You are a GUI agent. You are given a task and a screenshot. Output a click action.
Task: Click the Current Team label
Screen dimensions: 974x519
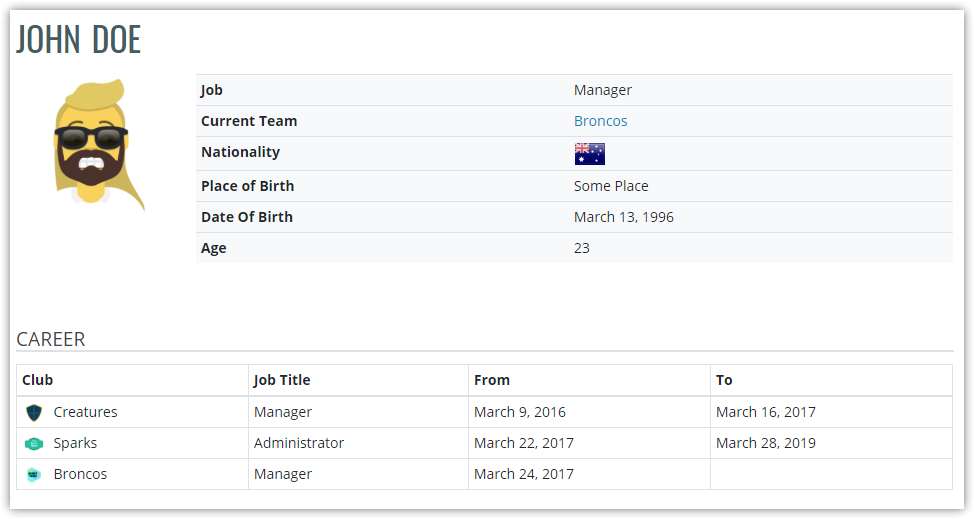pos(249,121)
